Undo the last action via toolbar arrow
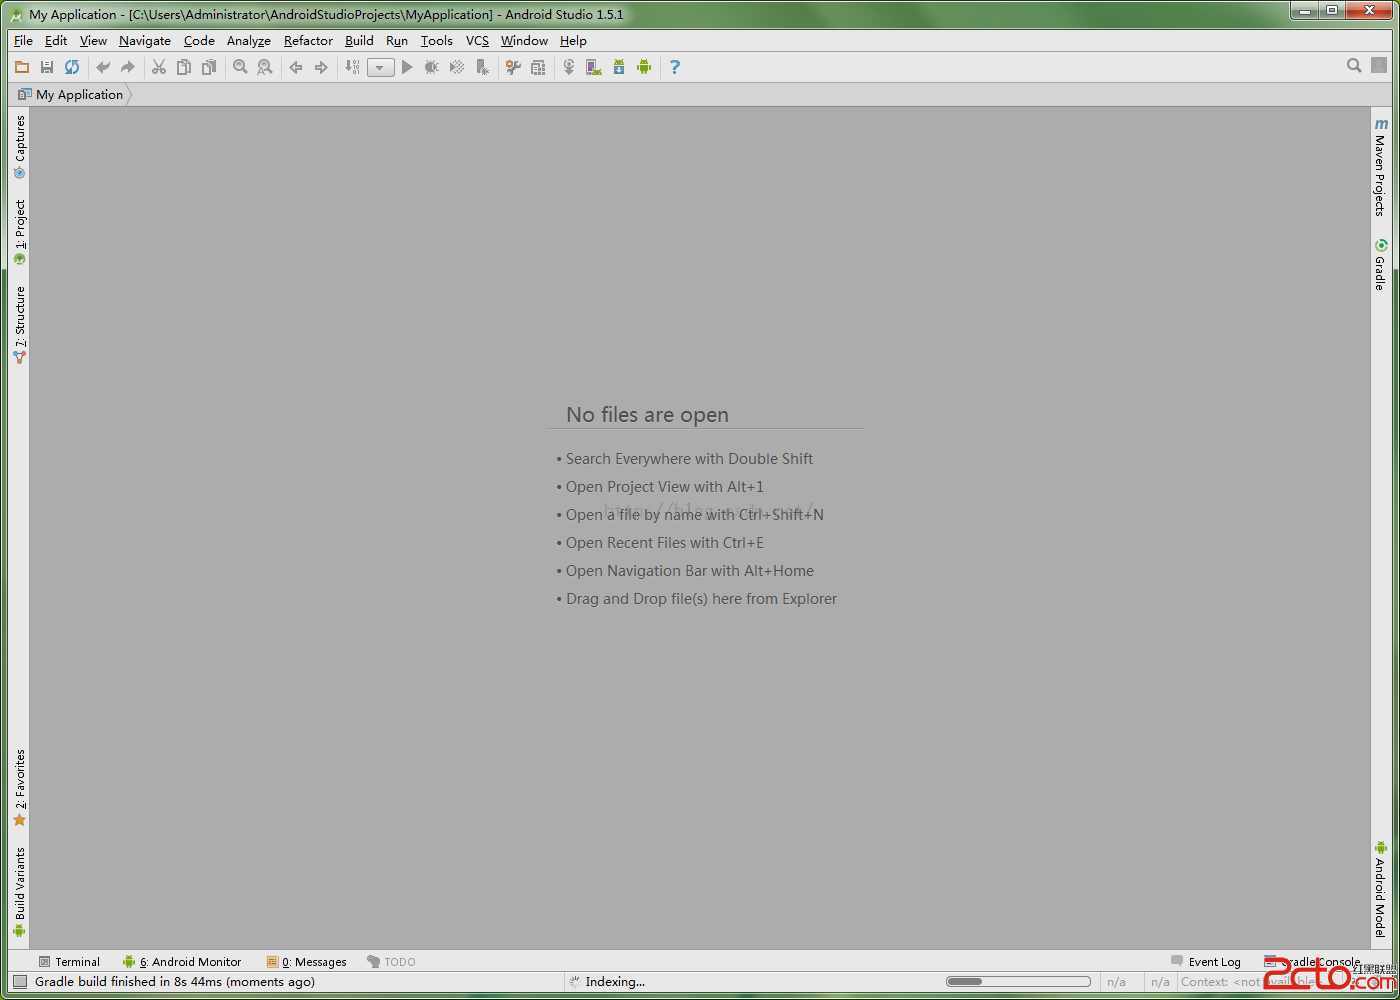1400x1000 pixels. point(103,67)
